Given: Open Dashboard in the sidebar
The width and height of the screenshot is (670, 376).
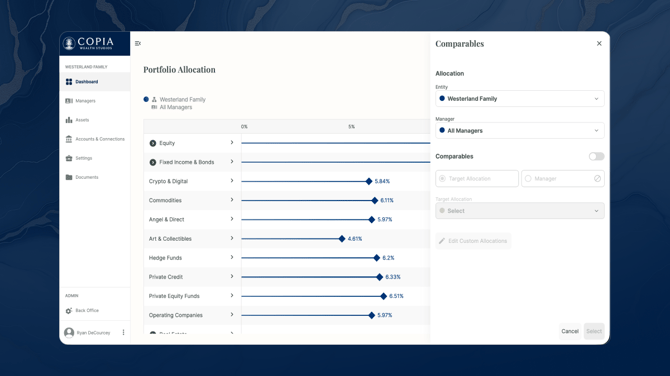Looking at the screenshot, I should [x=95, y=82].
